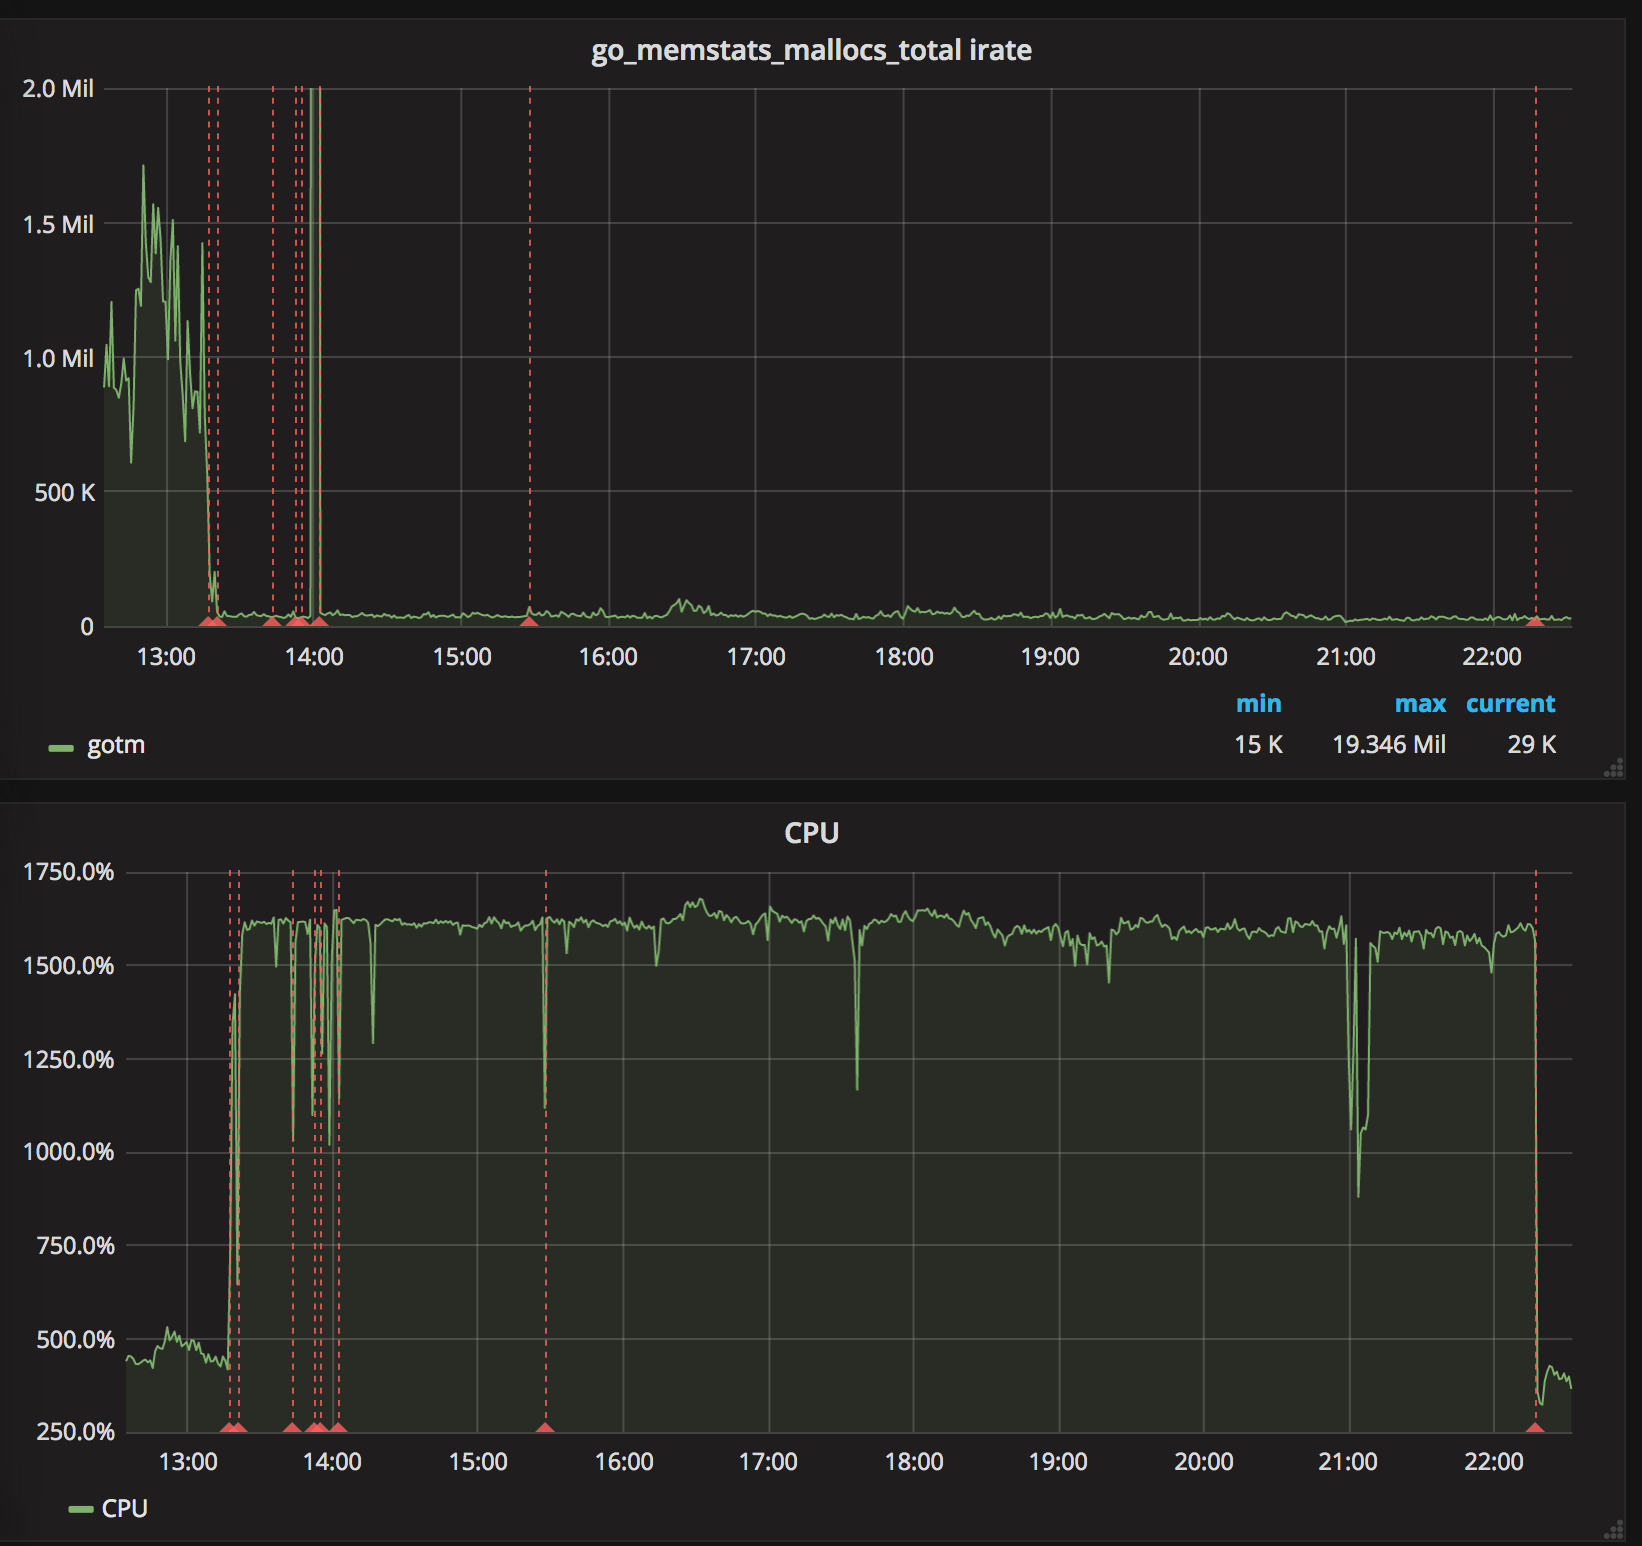The height and width of the screenshot is (1546, 1642).
Task: Toggle the gotm series in the legend
Action: click(x=115, y=744)
